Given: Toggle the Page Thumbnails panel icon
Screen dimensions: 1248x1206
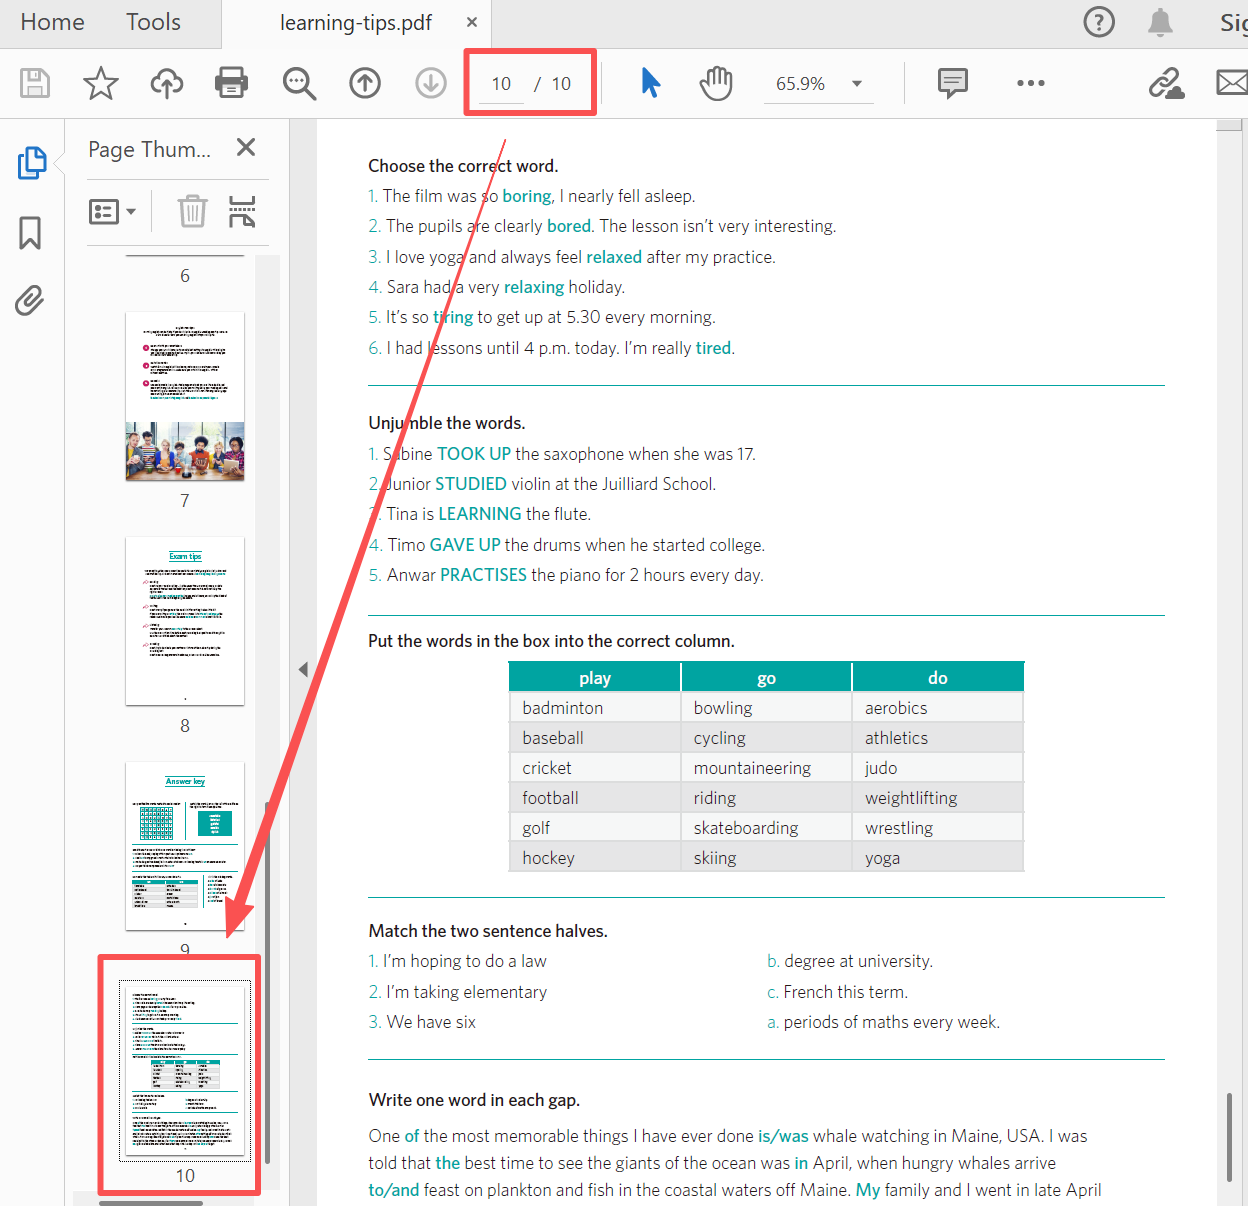Looking at the screenshot, I should (x=31, y=163).
